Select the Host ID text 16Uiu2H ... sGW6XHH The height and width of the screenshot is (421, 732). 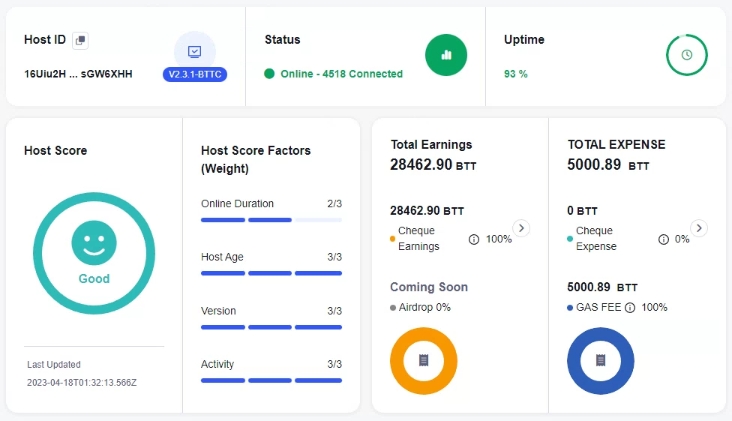click(x=78, y=74)
